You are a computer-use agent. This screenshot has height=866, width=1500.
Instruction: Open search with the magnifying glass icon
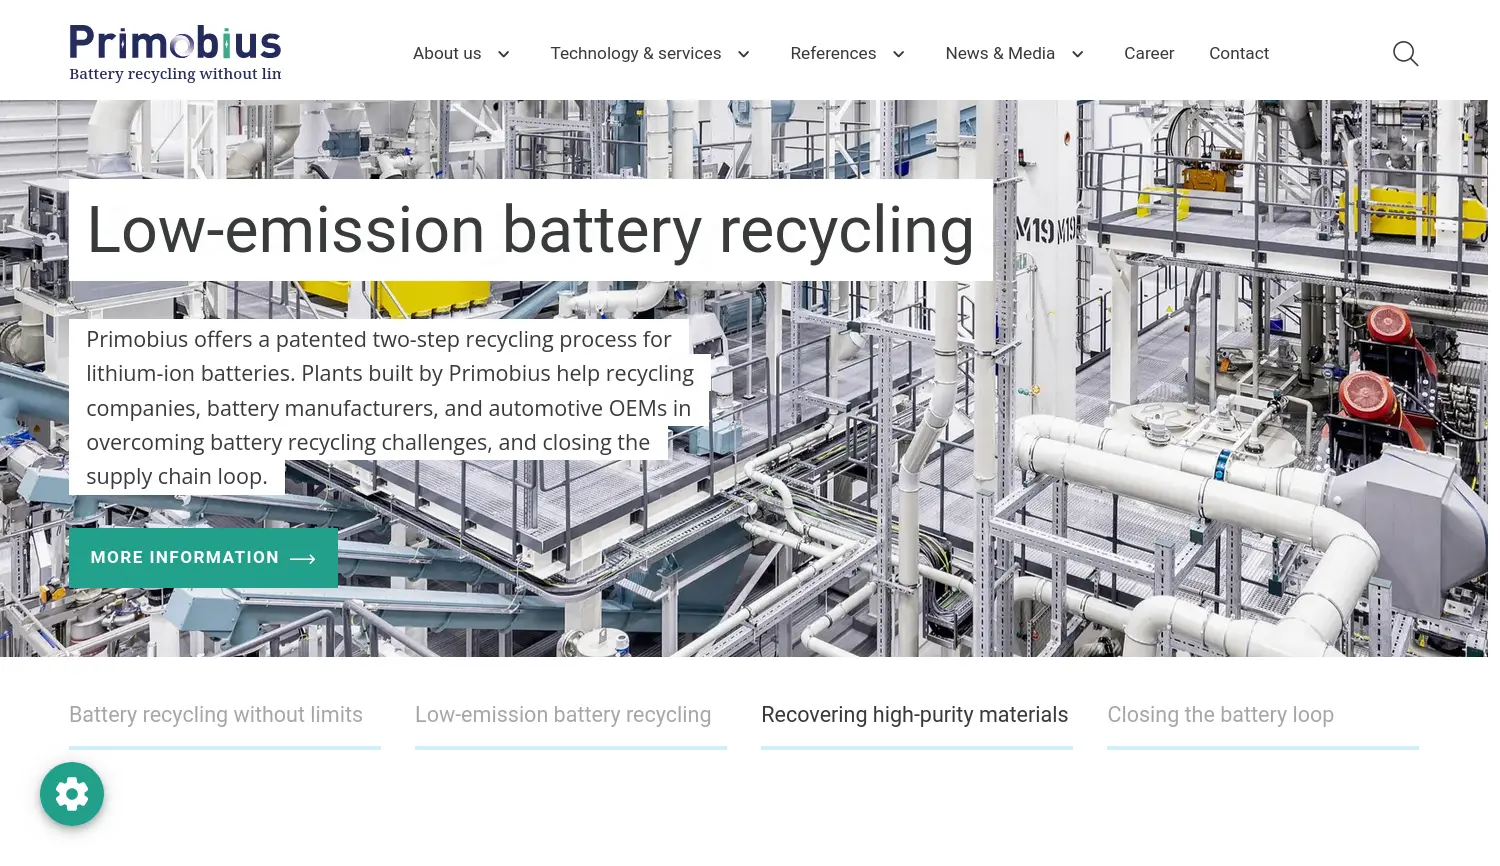(x=1405, y=53)
